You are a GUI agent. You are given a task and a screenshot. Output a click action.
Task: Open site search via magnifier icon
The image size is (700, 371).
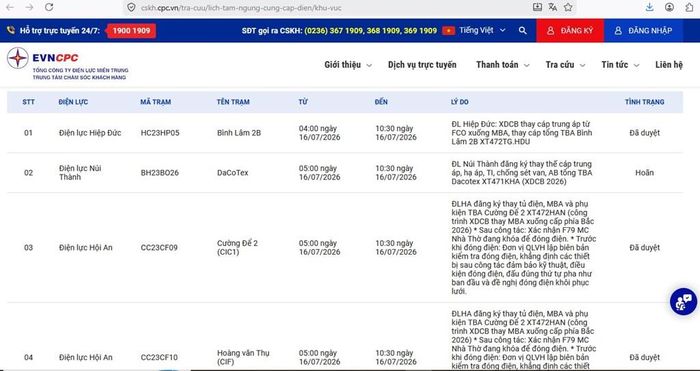coord(523,30)
